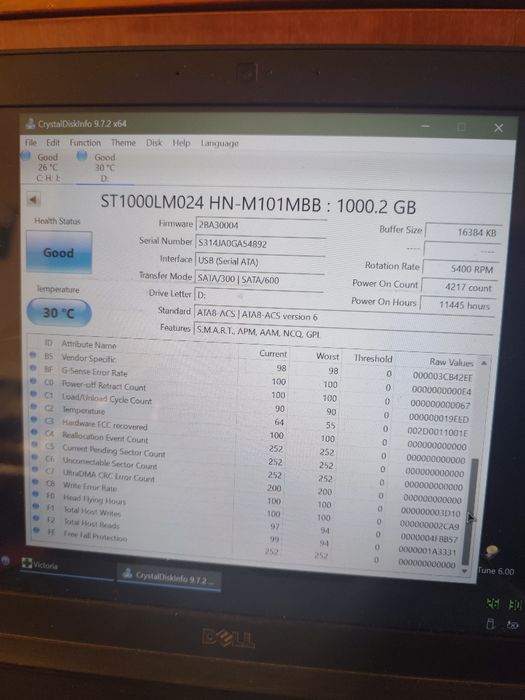Select the Hardware ECC recovered attribute name

point(104,425)
